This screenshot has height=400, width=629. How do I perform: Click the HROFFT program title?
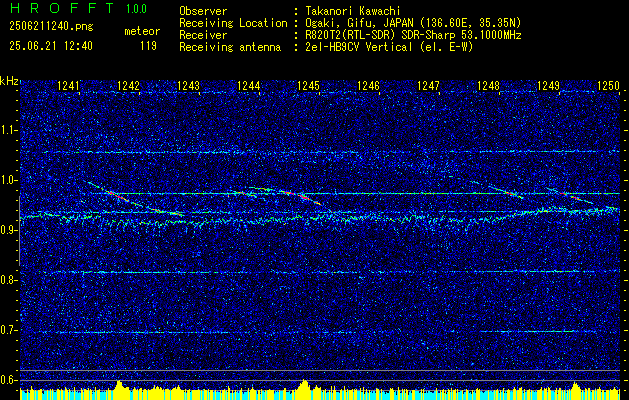[61, 8]
